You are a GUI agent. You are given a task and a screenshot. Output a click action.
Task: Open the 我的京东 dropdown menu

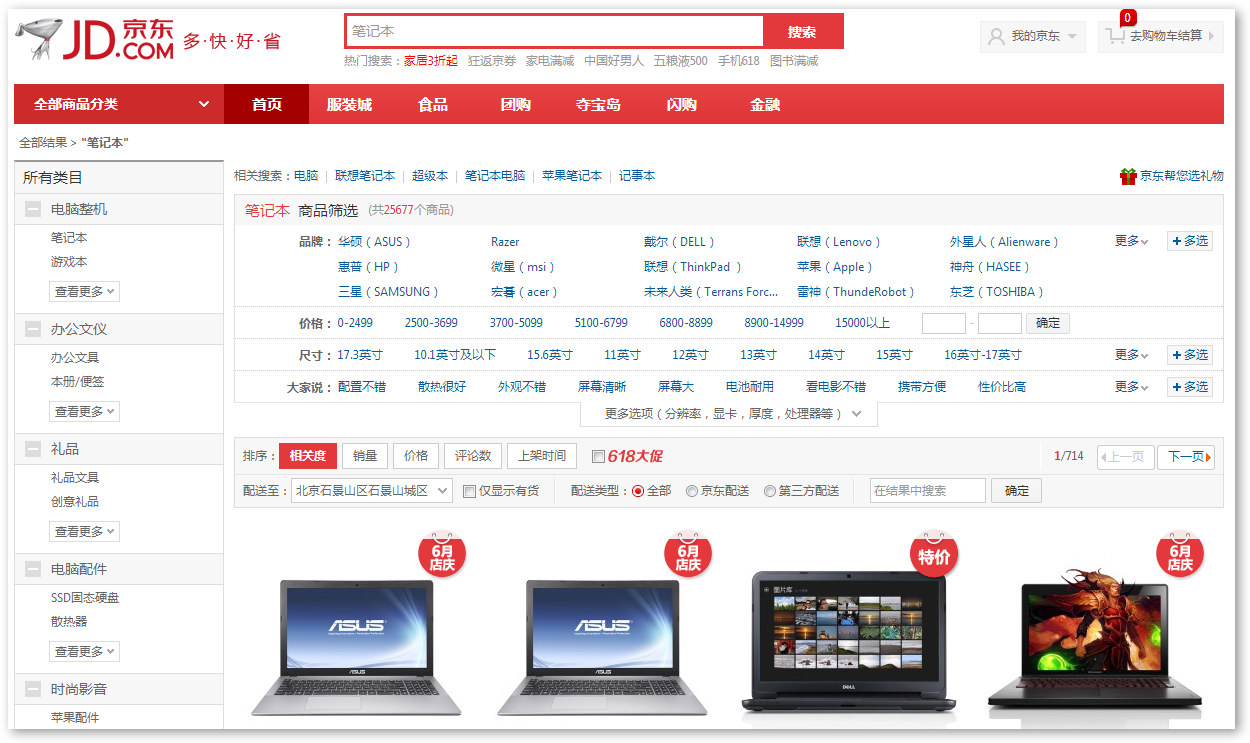[1033, 37]
